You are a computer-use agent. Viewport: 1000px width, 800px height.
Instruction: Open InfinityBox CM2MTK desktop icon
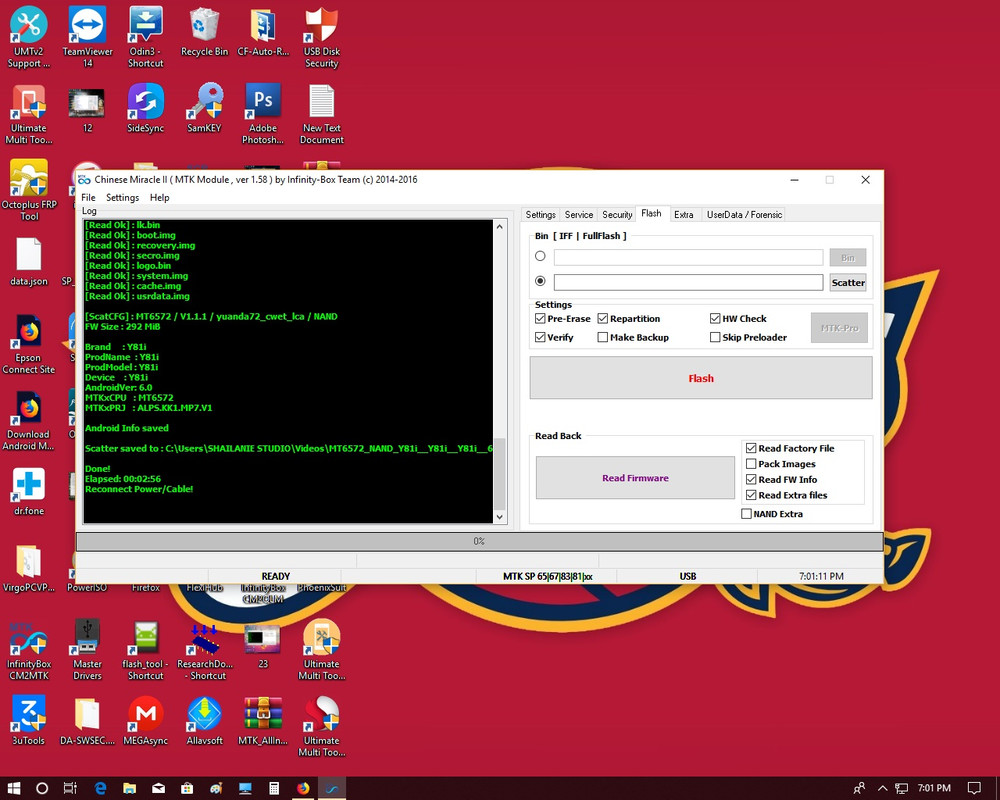[x=29, y=649]
